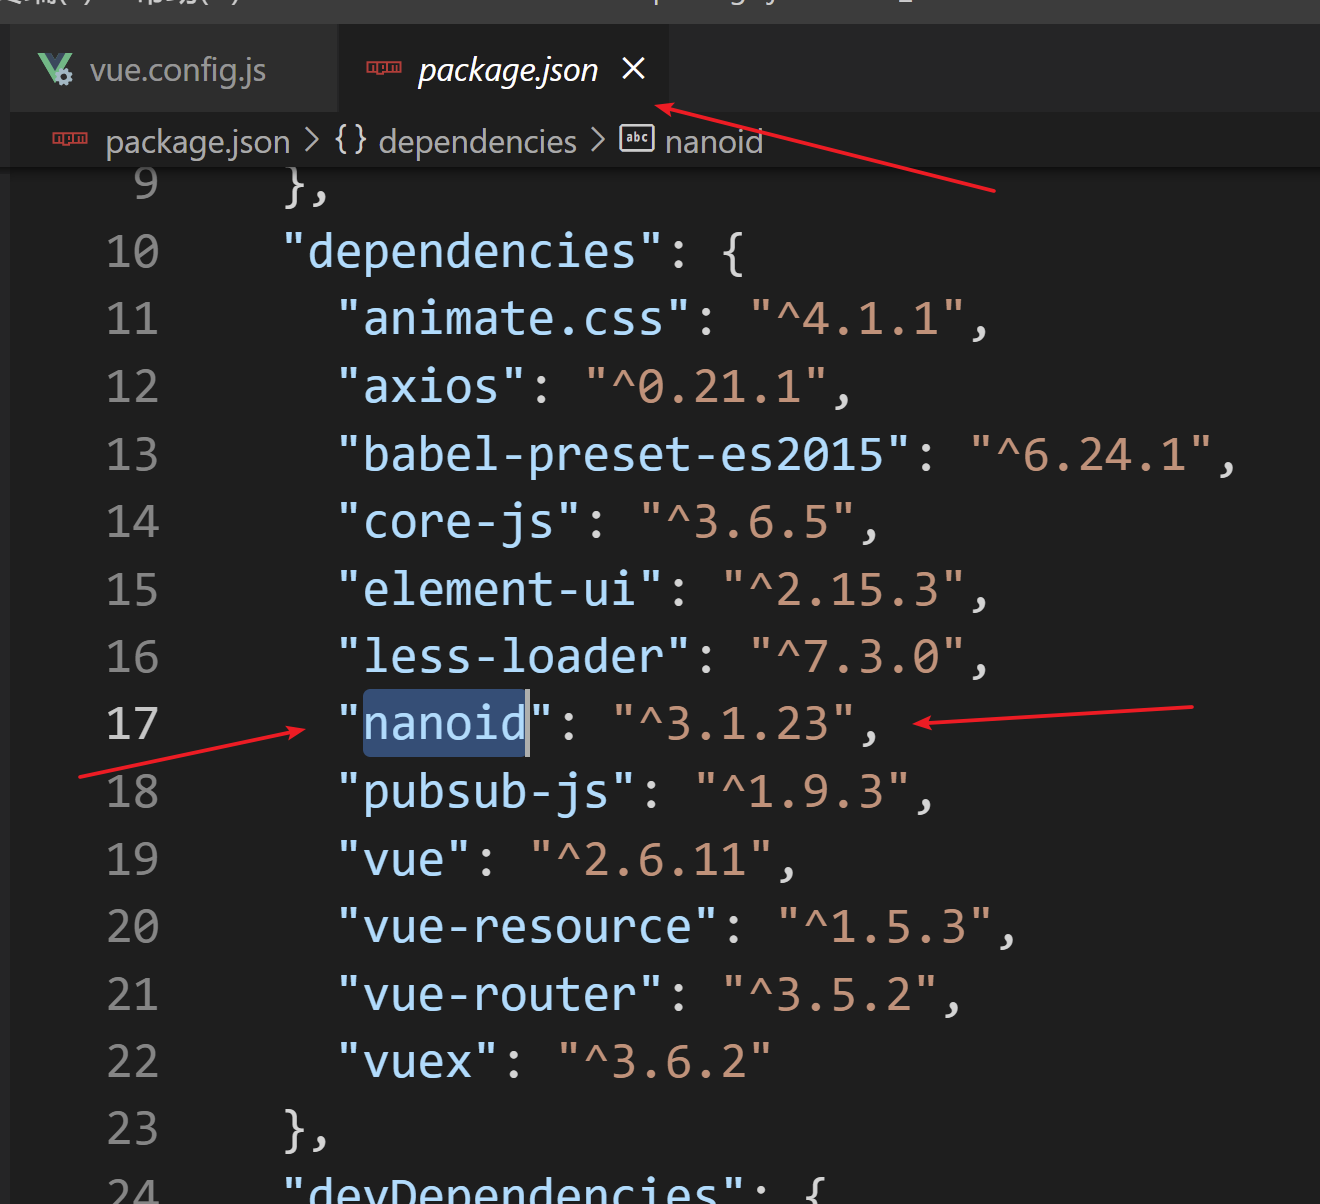Screen dimensions: 1320x1204
Task: Click the "^0.21.1" version value
Action: (x=706, y=386)
